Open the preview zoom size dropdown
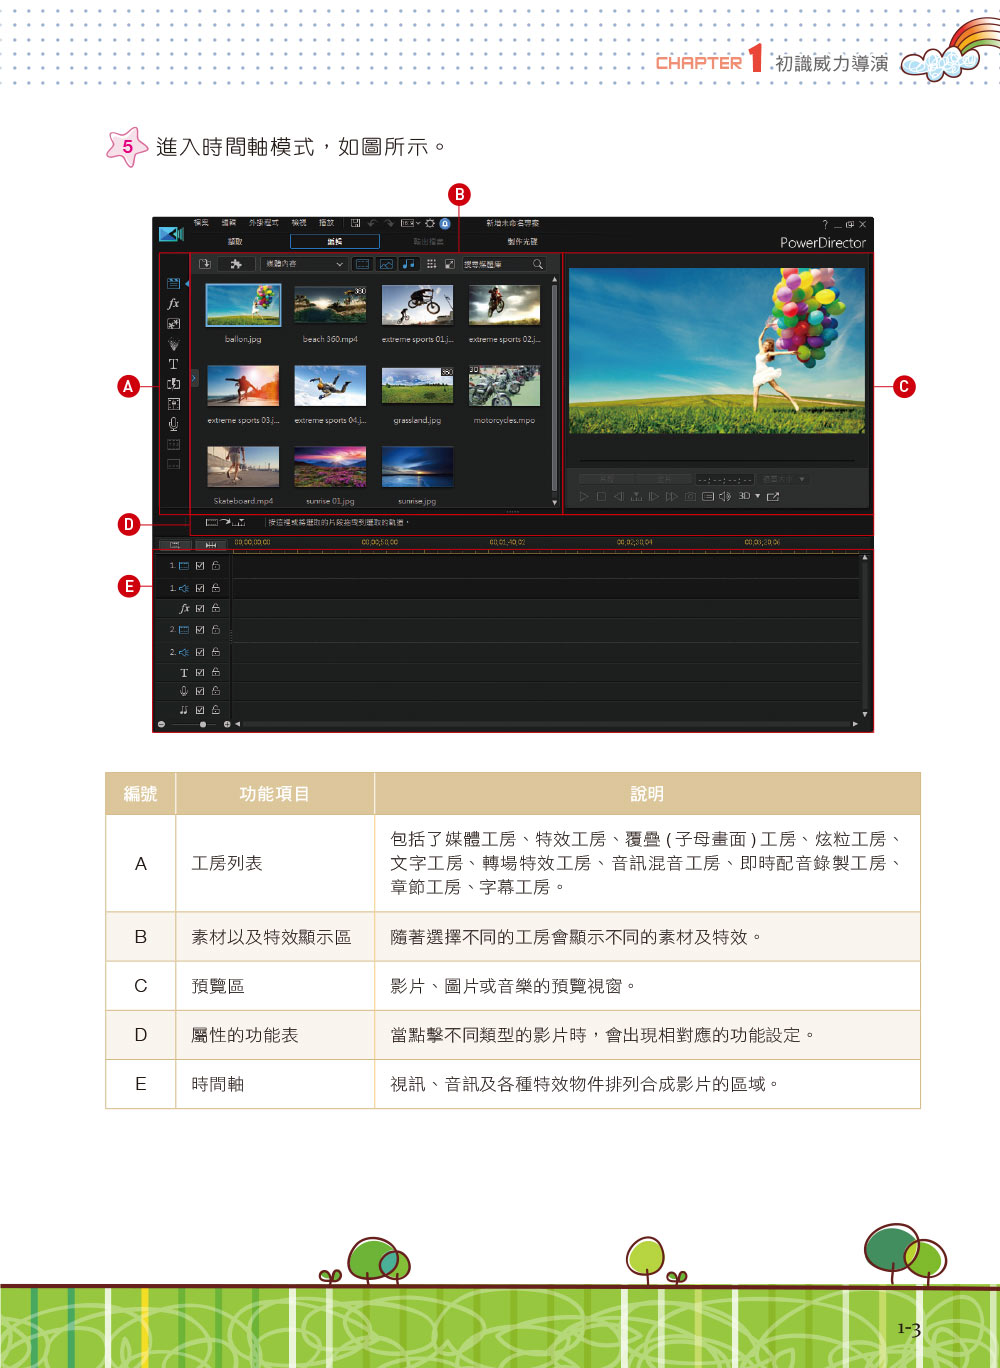The width and height of the screenshot is (1000, 1368). tap(784, 479)
